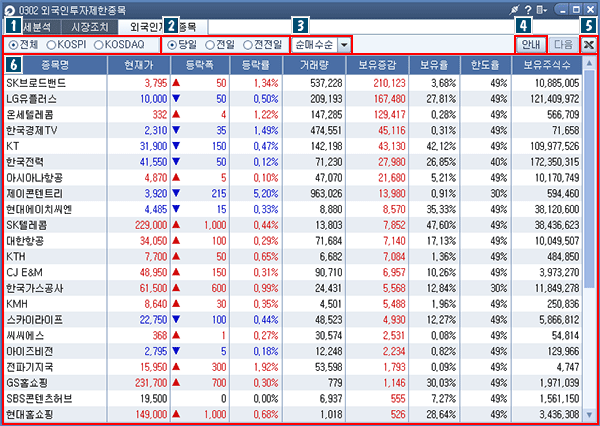
Task: Select the 전파기지국 stock name
Action: click(x=30, y=367)
